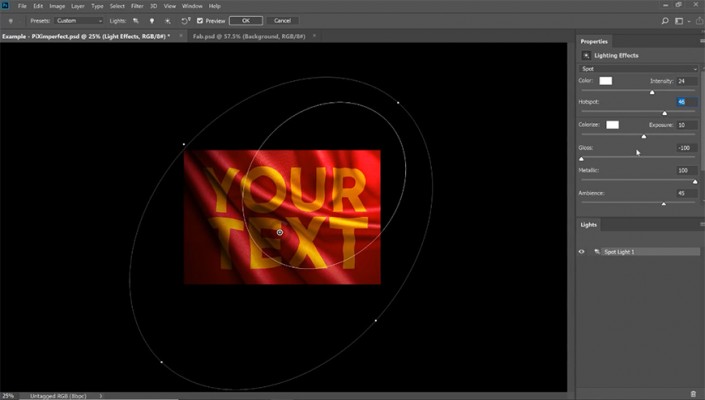705x400 pixels.
Task: Click the Reset Current Light icon
Action: pos(186,21)
